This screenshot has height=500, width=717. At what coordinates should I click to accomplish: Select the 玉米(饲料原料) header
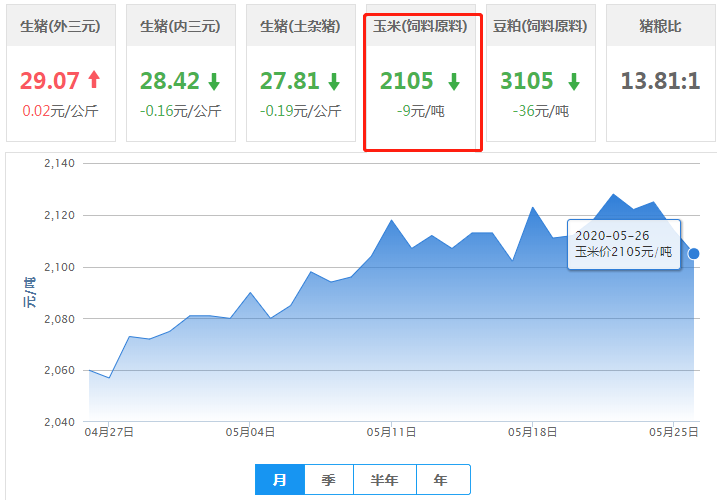pyautogui.click(x=421, y=26)
